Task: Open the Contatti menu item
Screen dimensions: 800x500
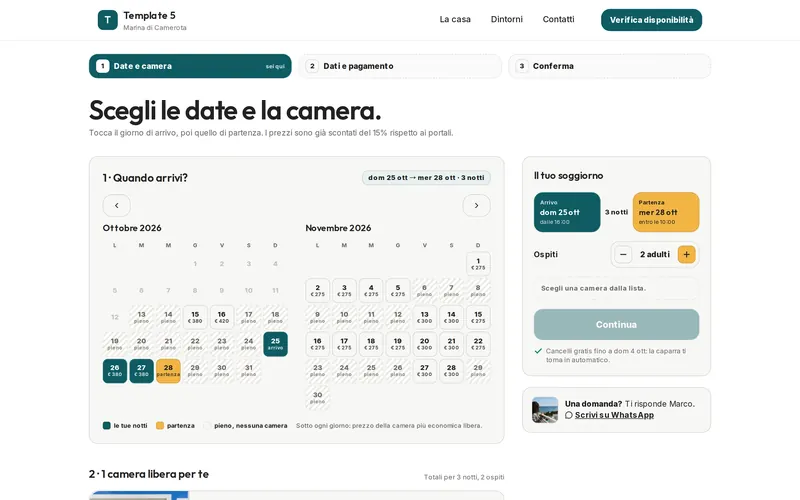Action: click(x=558, y=19)
